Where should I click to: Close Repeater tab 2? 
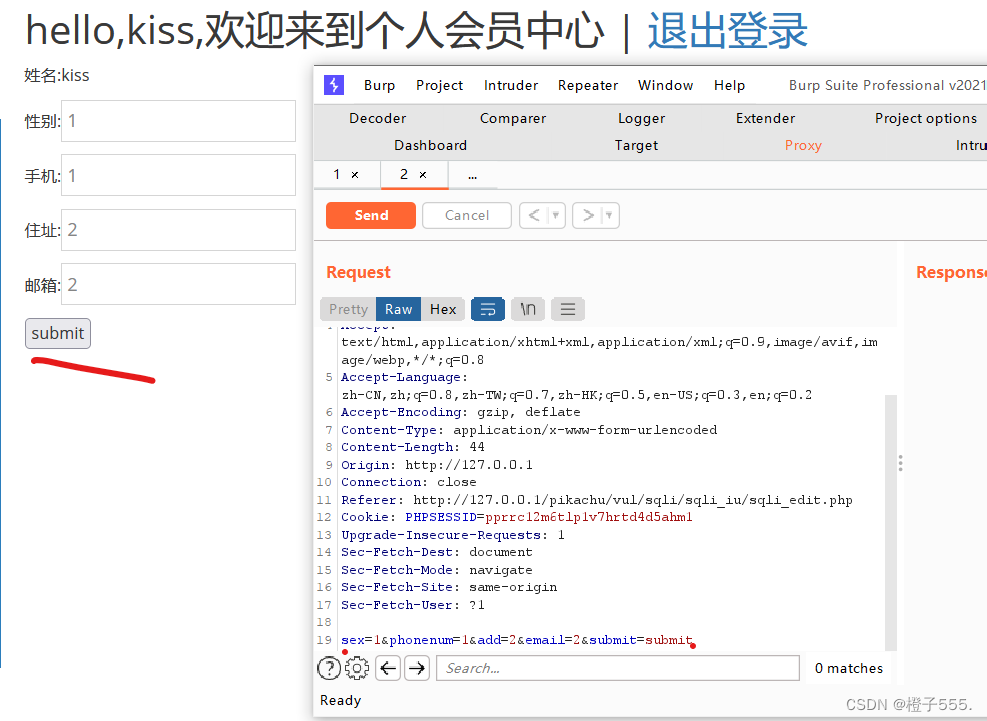point(423,175)
